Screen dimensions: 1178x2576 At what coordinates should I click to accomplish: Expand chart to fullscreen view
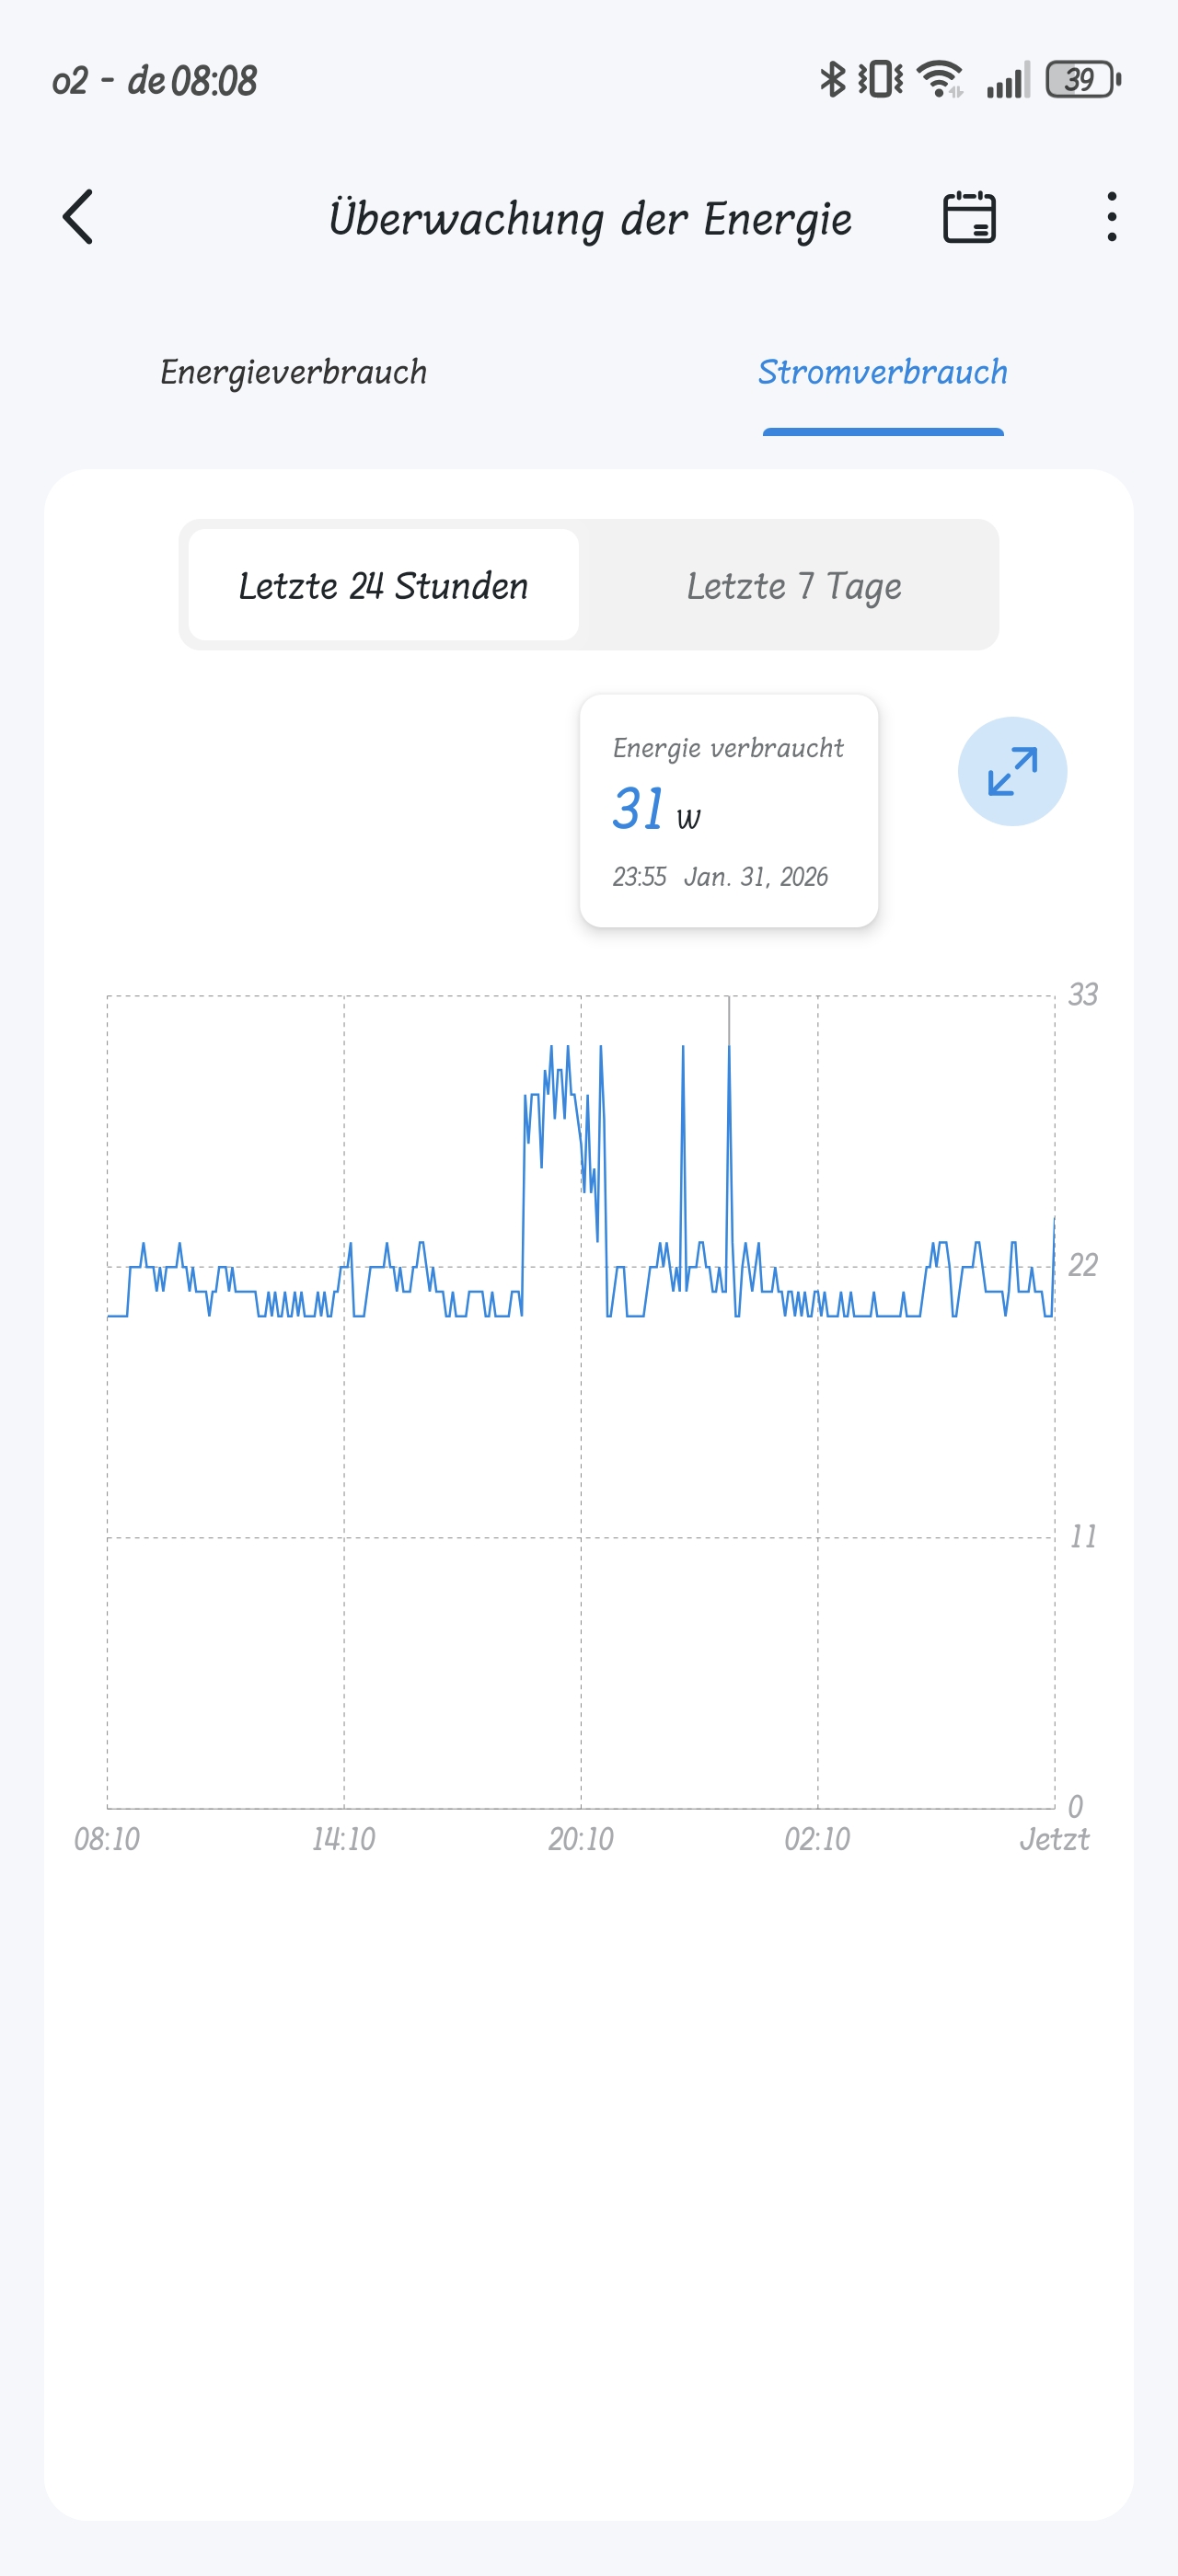(1012, 771)
